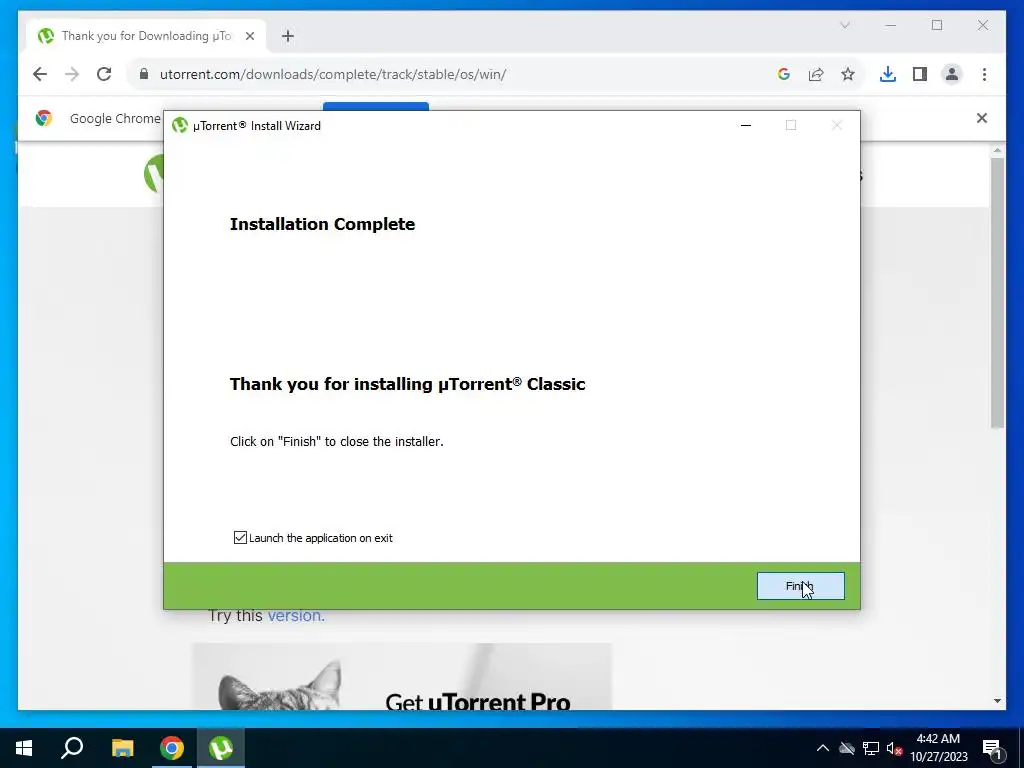
Task: Go forward in Chrome browser
Action: point(72,74)
